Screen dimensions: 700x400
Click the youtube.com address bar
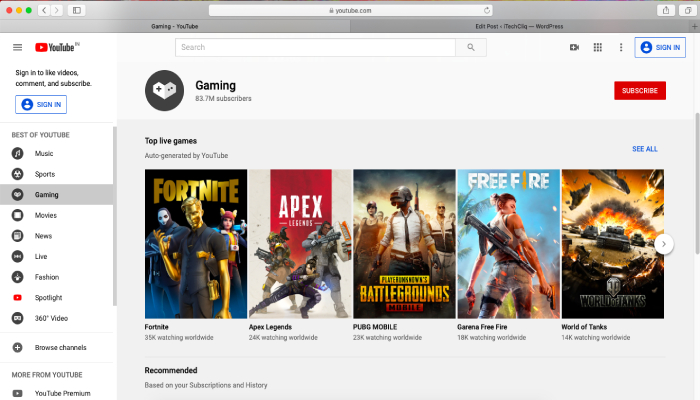coord(350,10)
